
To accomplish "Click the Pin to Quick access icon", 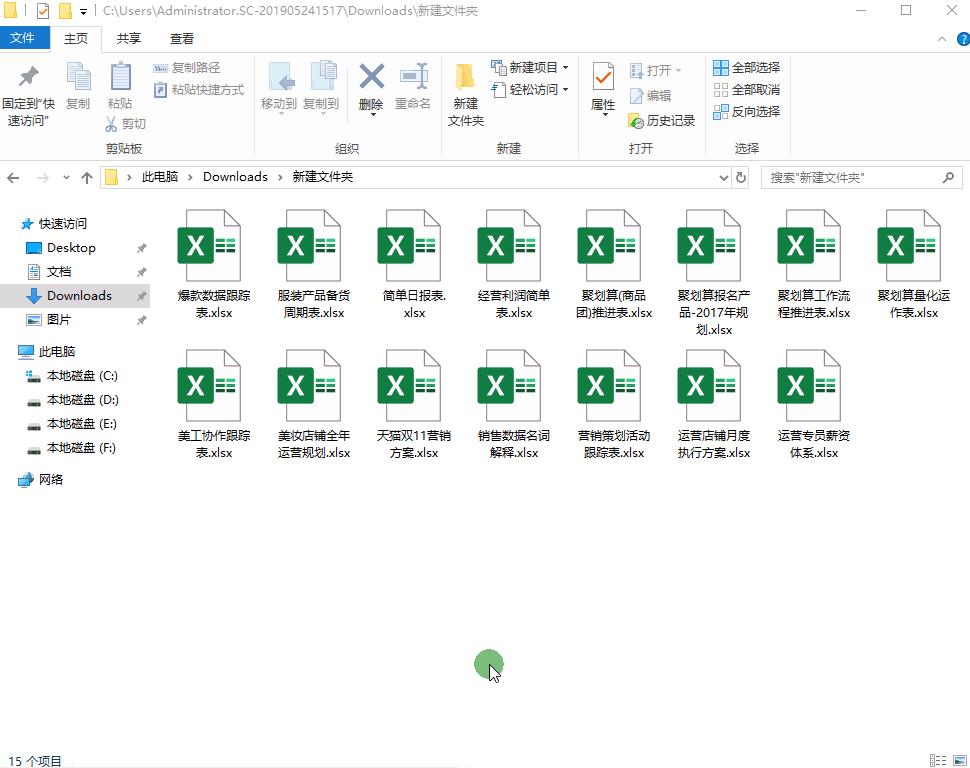I will [28, 77].
